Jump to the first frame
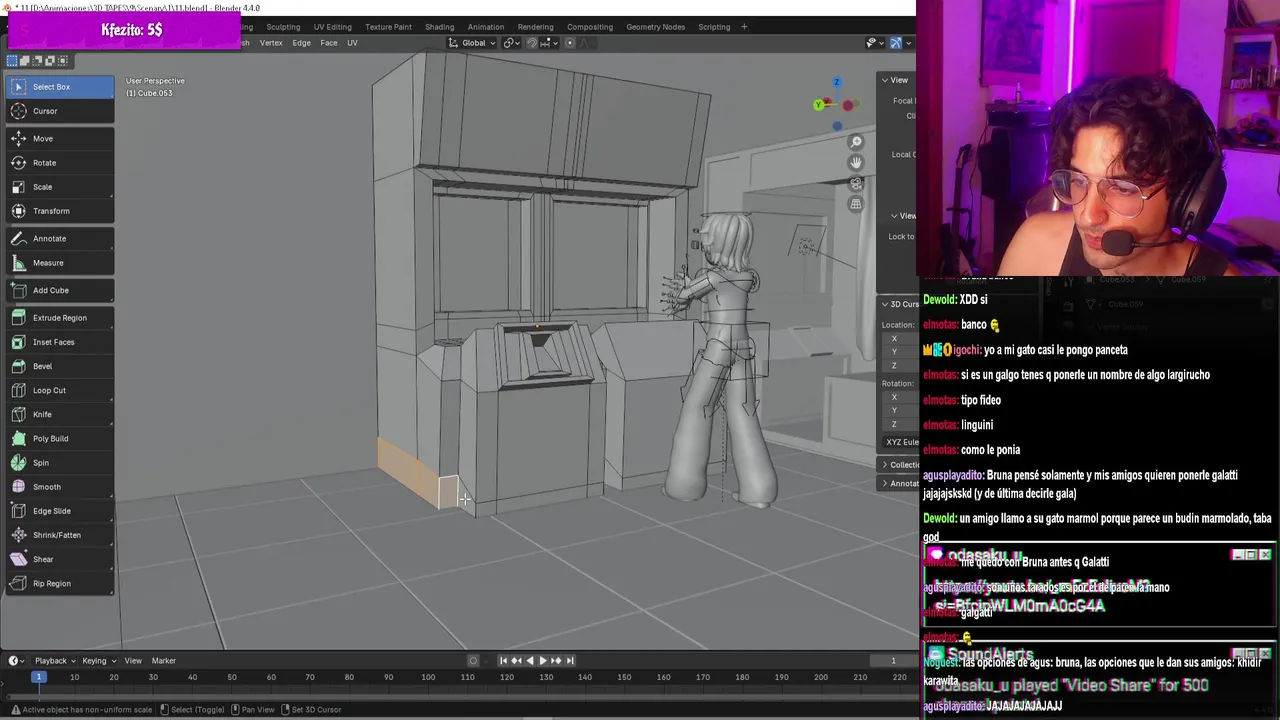This screenshot has width=1280, height=720. 503,660
